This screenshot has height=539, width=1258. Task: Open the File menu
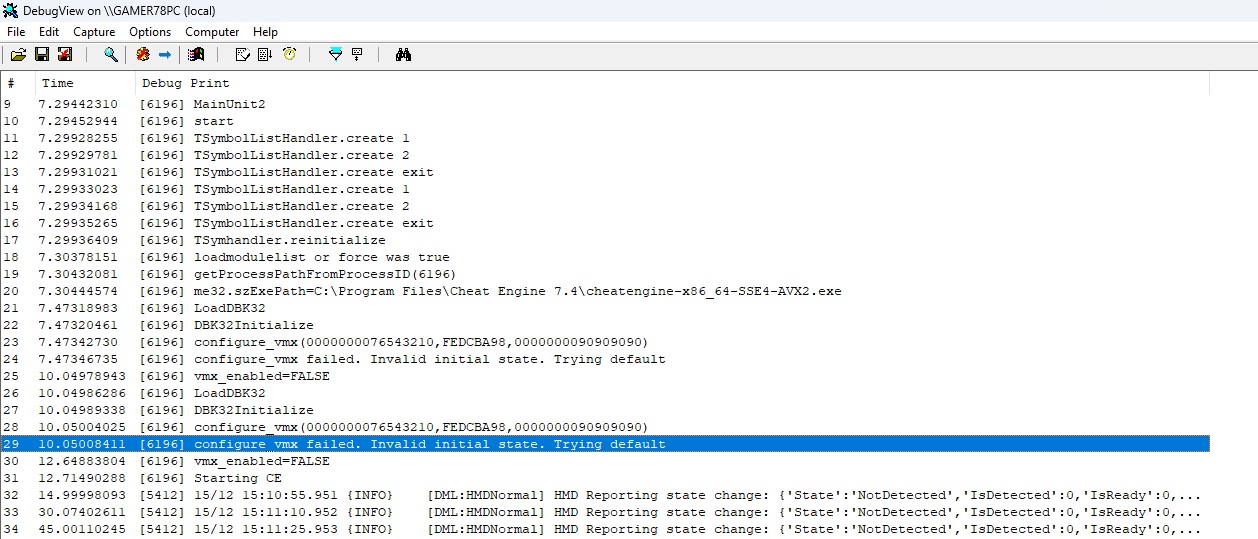coord(16,32)
